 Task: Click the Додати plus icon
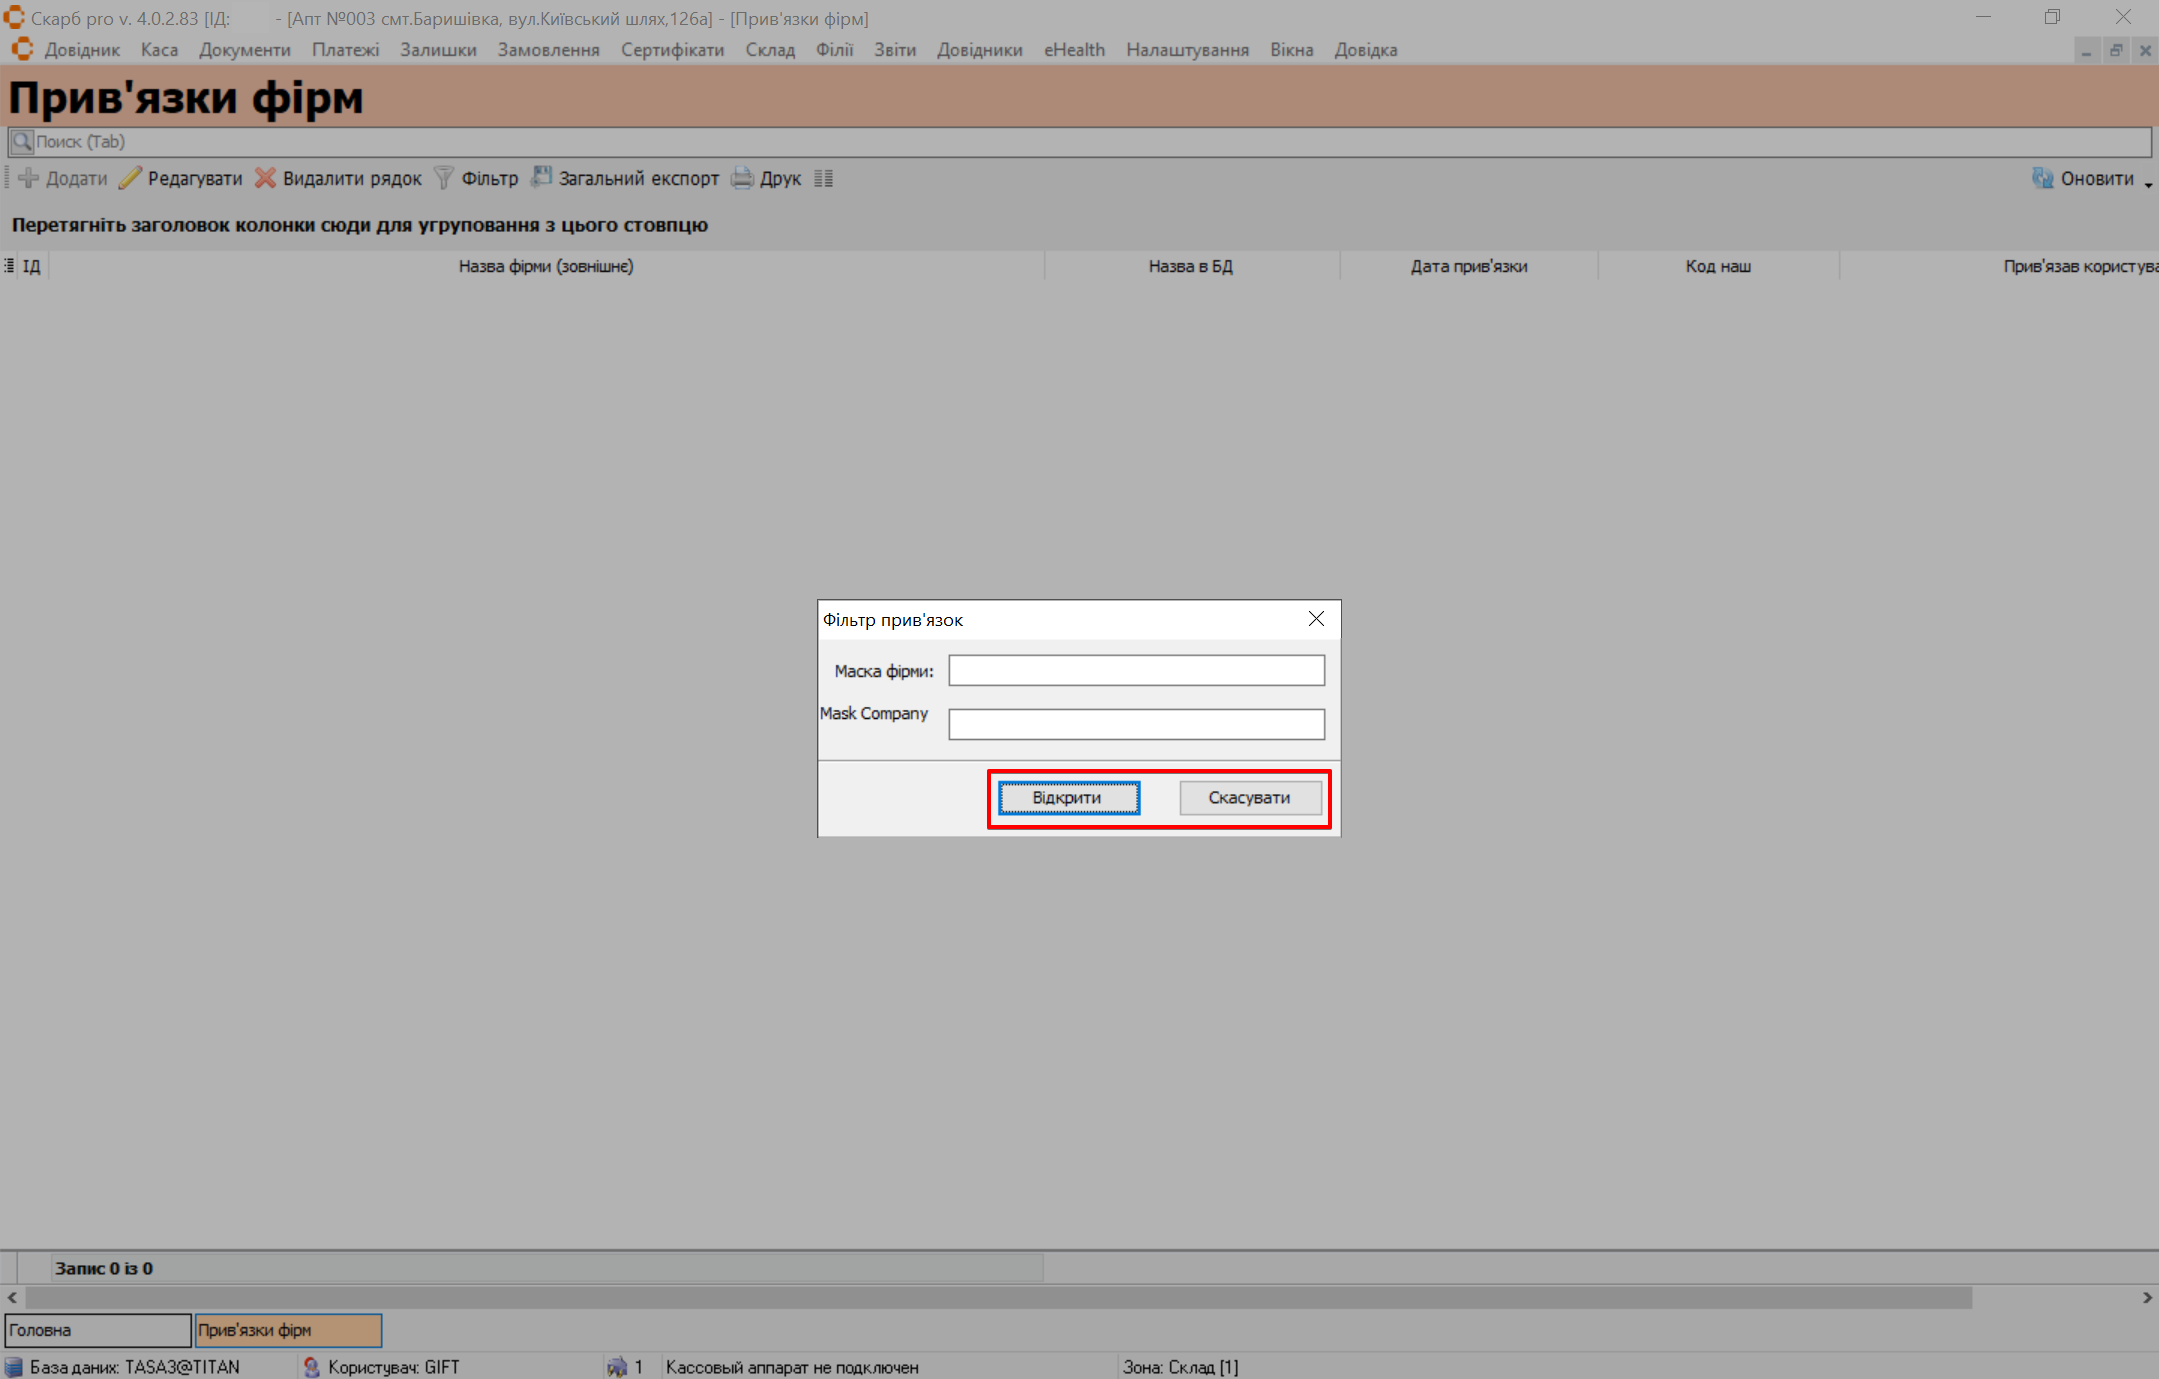point(28,178)
